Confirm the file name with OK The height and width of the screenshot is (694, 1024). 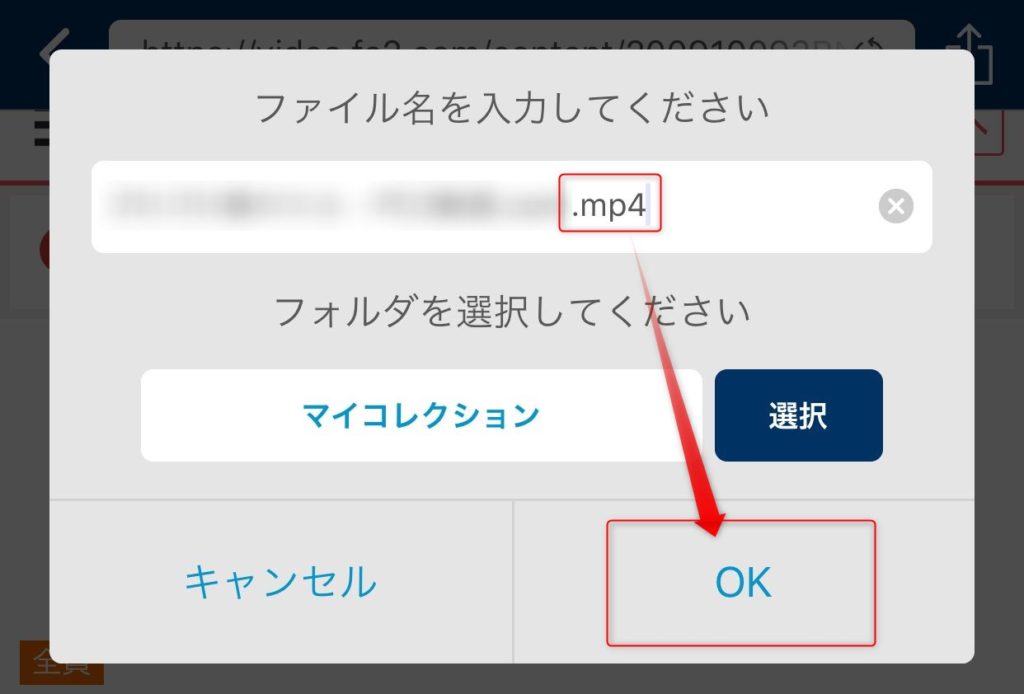tap(743, 582)
